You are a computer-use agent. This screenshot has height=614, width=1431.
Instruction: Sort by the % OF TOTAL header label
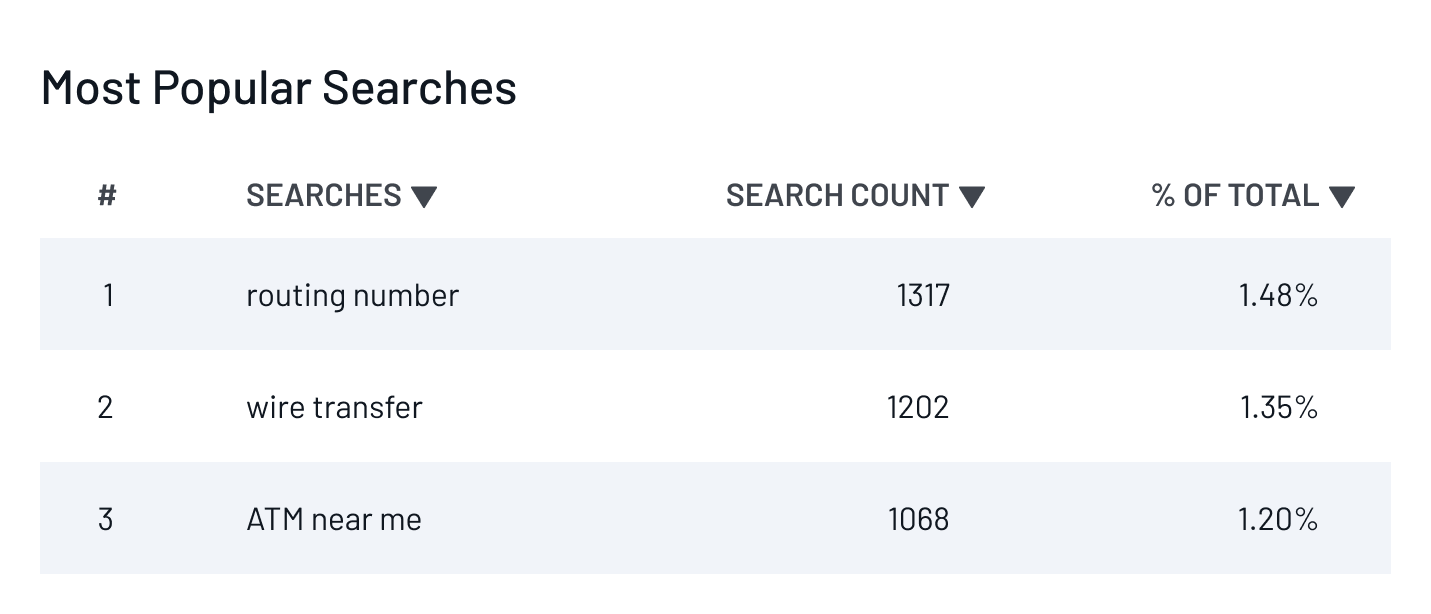1235,195
